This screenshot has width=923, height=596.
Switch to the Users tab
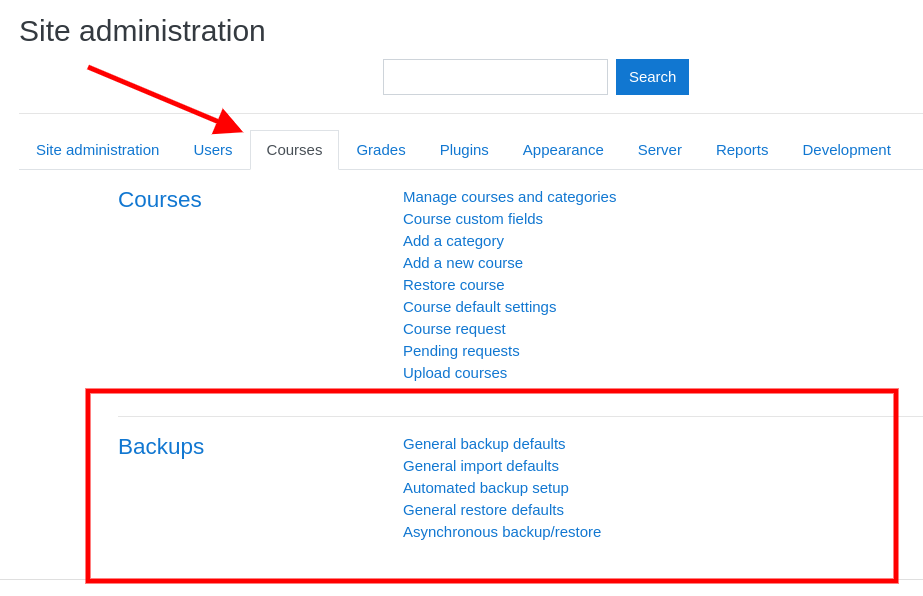coord(212,149)
